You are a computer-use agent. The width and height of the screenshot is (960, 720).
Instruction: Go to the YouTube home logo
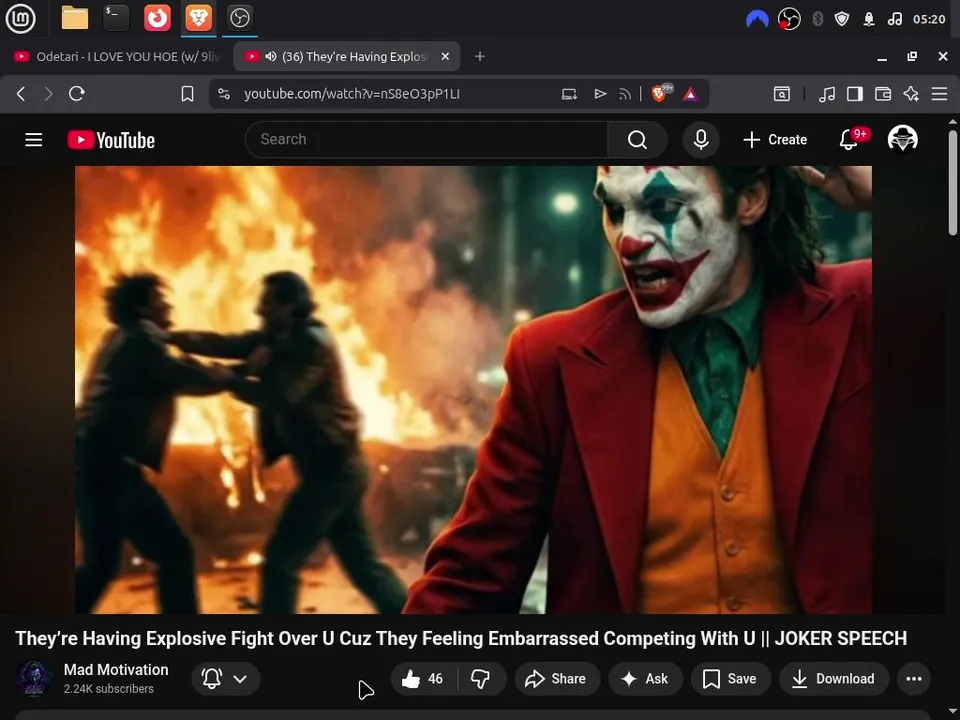point(111,140)
